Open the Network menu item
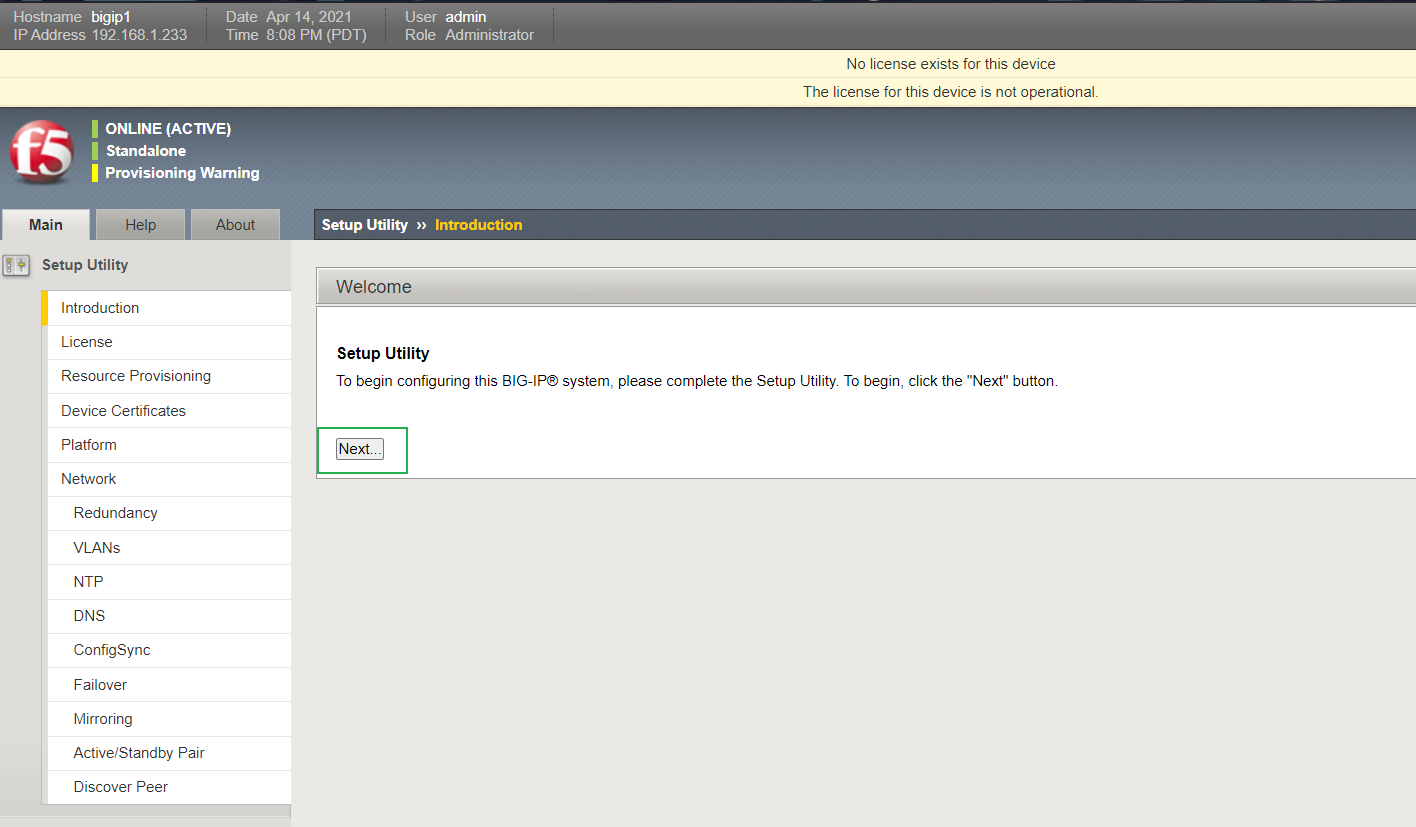This screenshot has width=1416, height=827. click(x=167, y=479)
